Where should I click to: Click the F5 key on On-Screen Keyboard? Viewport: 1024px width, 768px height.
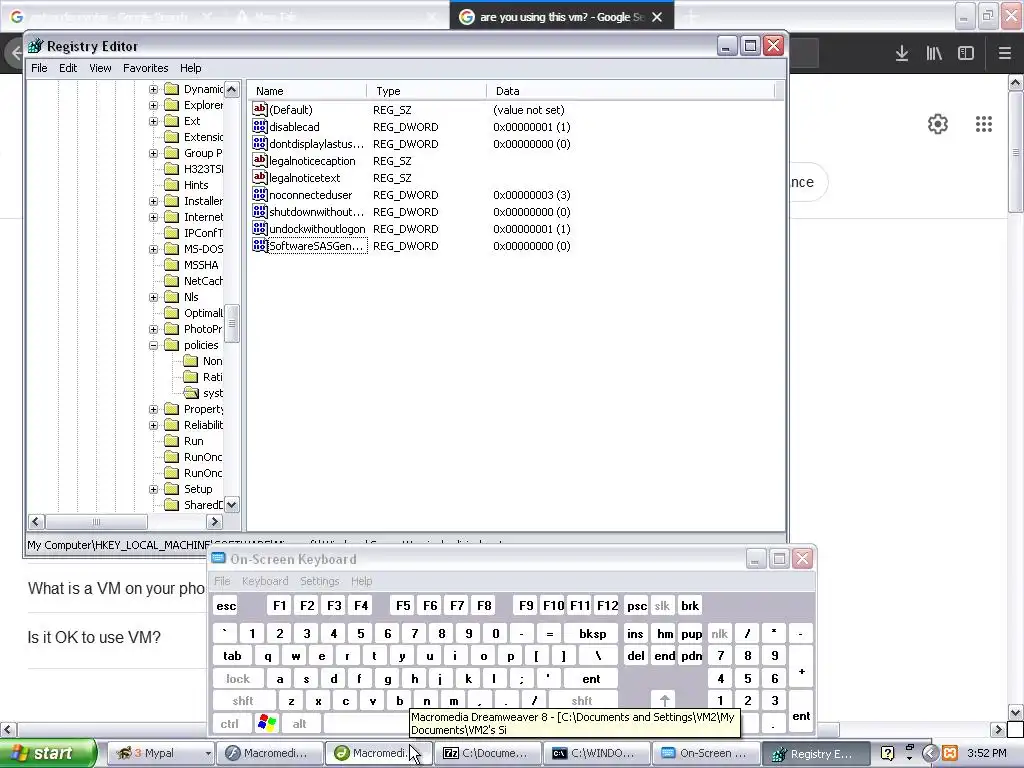coord(404,606)
